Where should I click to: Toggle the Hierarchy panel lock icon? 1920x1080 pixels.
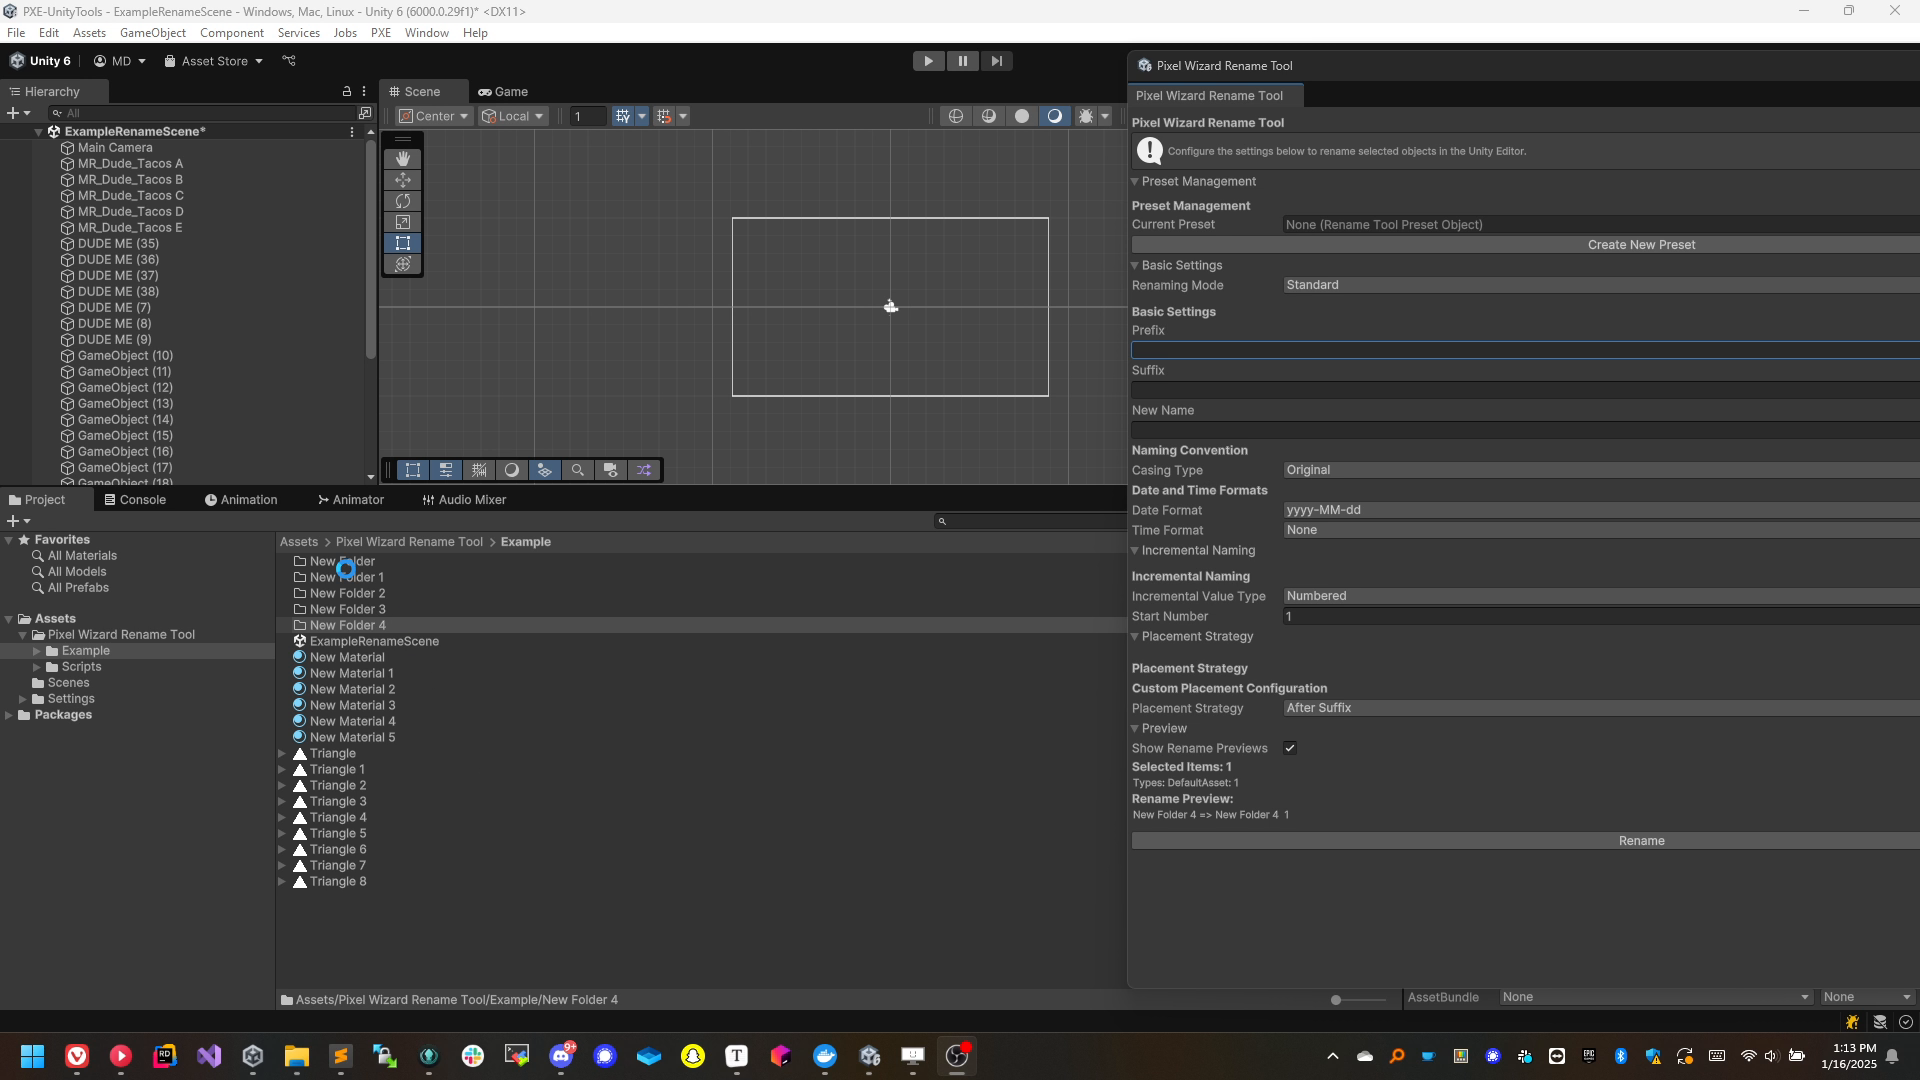point(347,91)
